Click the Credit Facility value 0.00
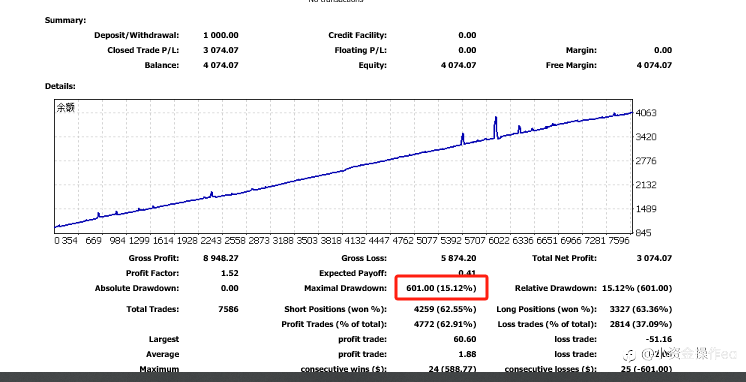Viewport: 746px width, 382px height. (467, 35)
